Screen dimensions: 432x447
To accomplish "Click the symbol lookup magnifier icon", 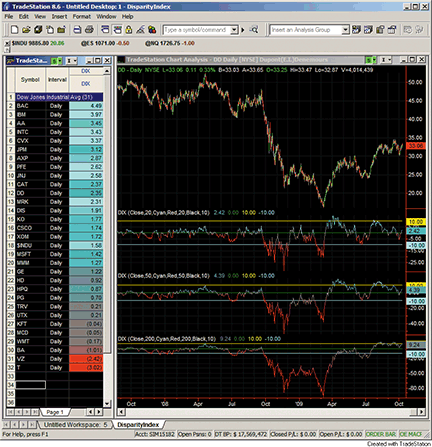I will [x=254, y=30].
